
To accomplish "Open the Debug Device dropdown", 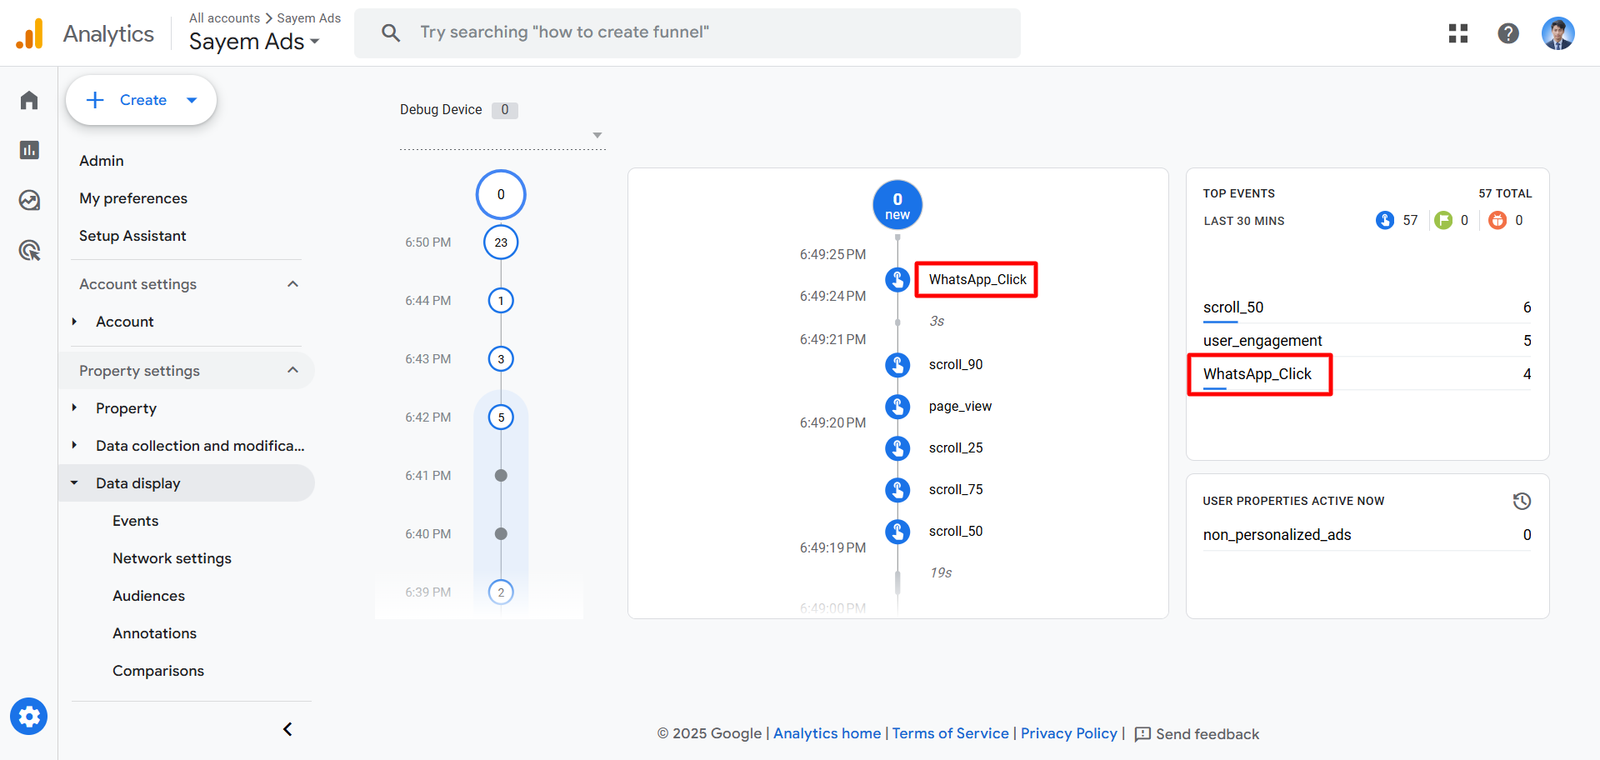I will pyautogui.click(x=597, y=135).
